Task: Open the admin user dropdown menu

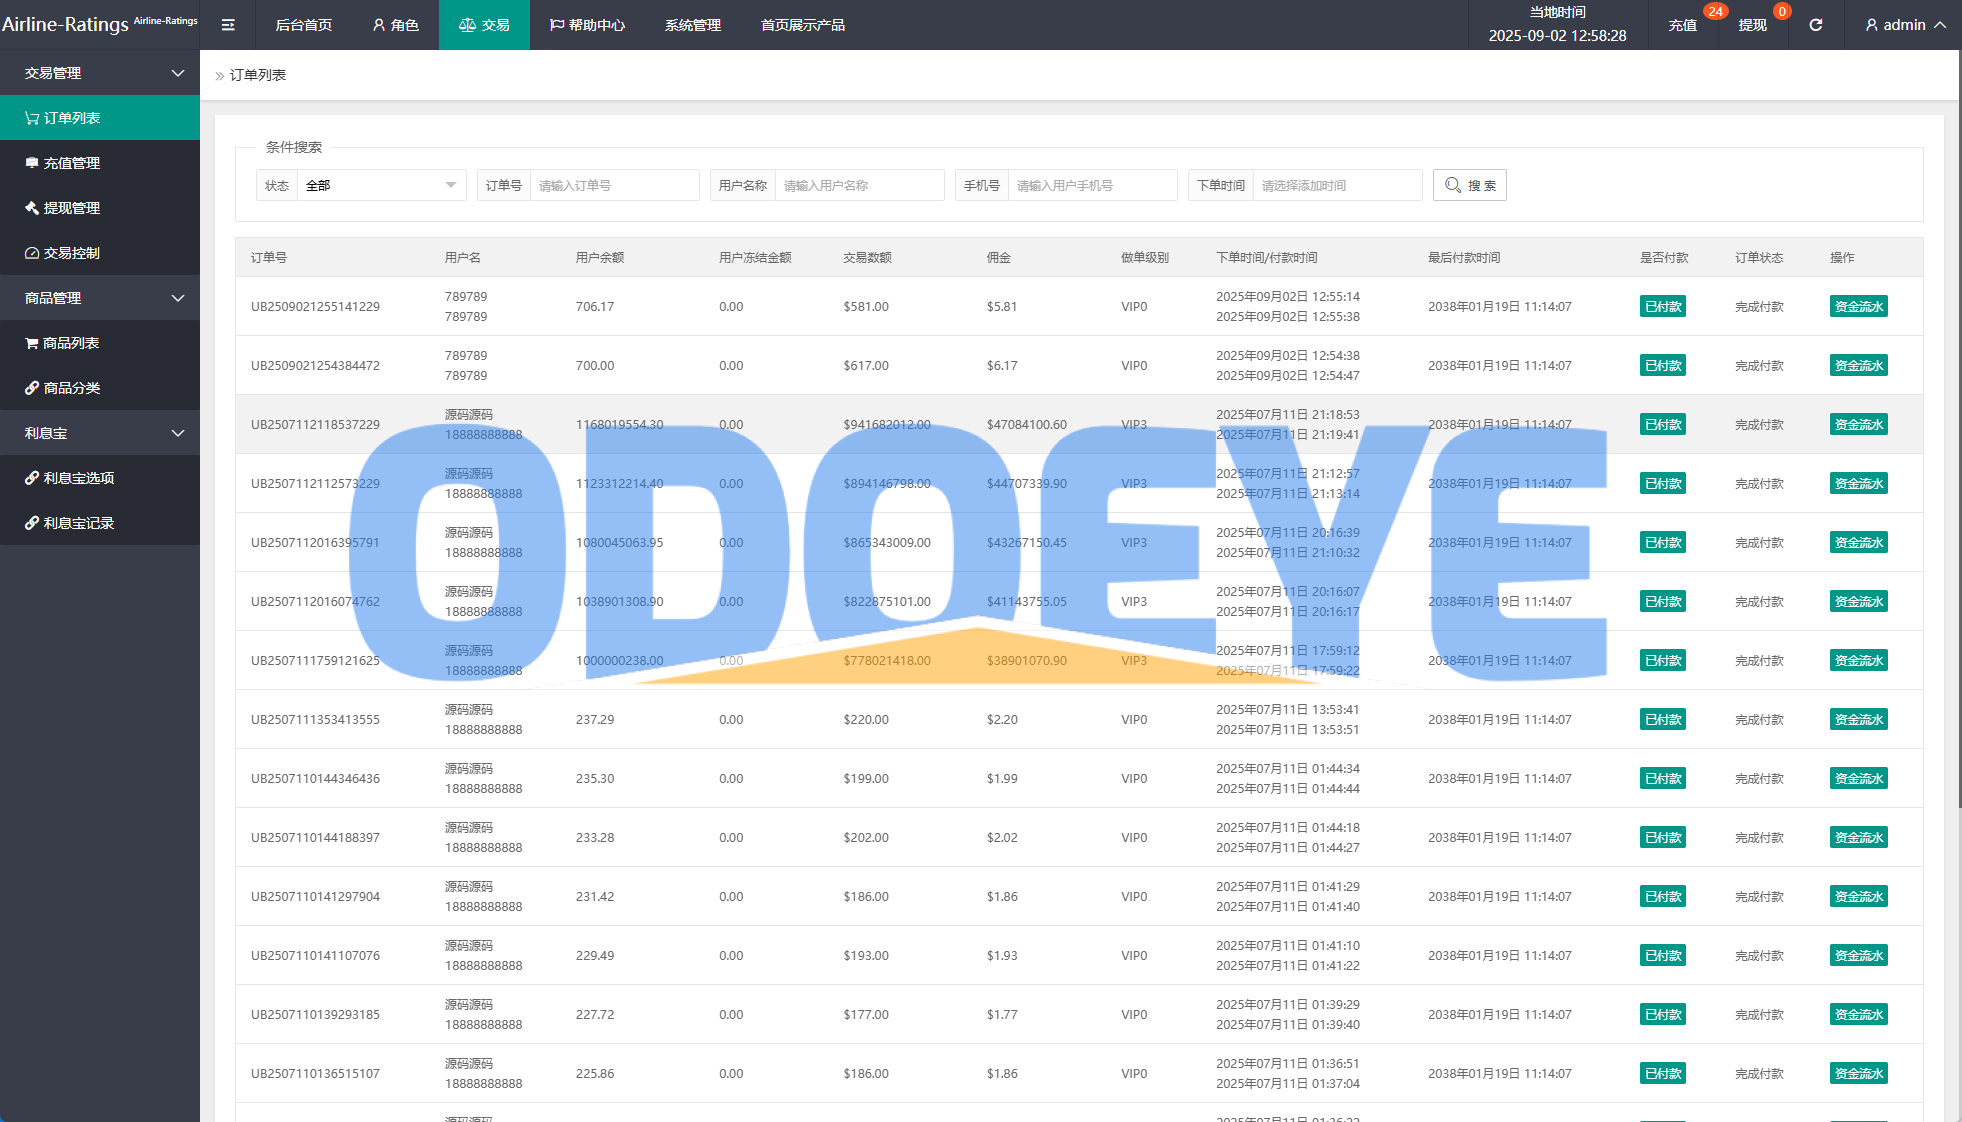Action: (x=1904, y=25)
